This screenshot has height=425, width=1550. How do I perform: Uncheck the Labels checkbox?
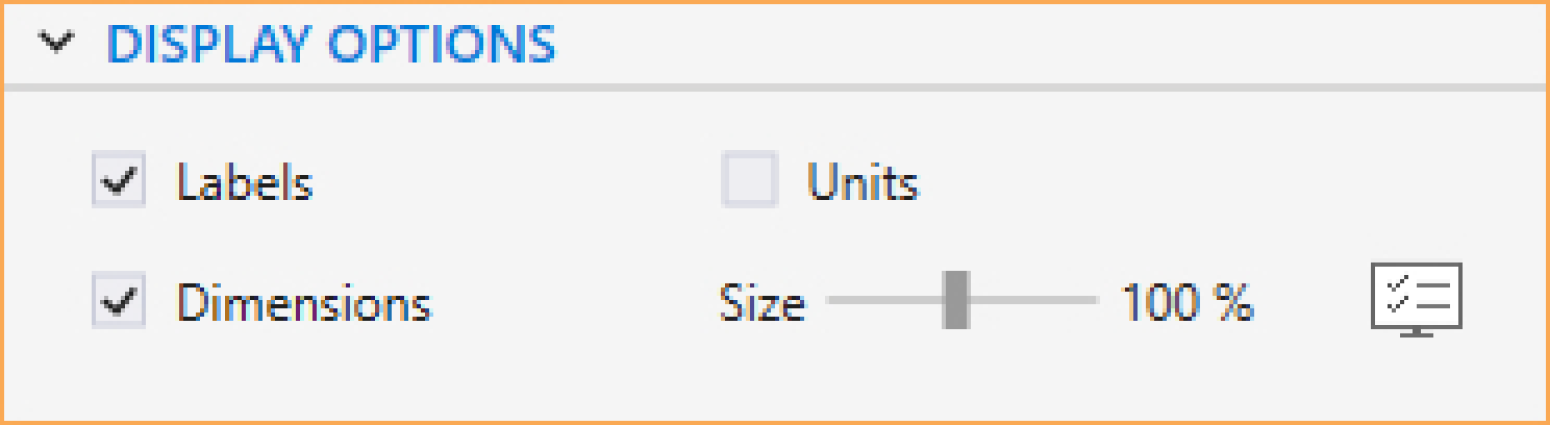click(x=119, y=181)
